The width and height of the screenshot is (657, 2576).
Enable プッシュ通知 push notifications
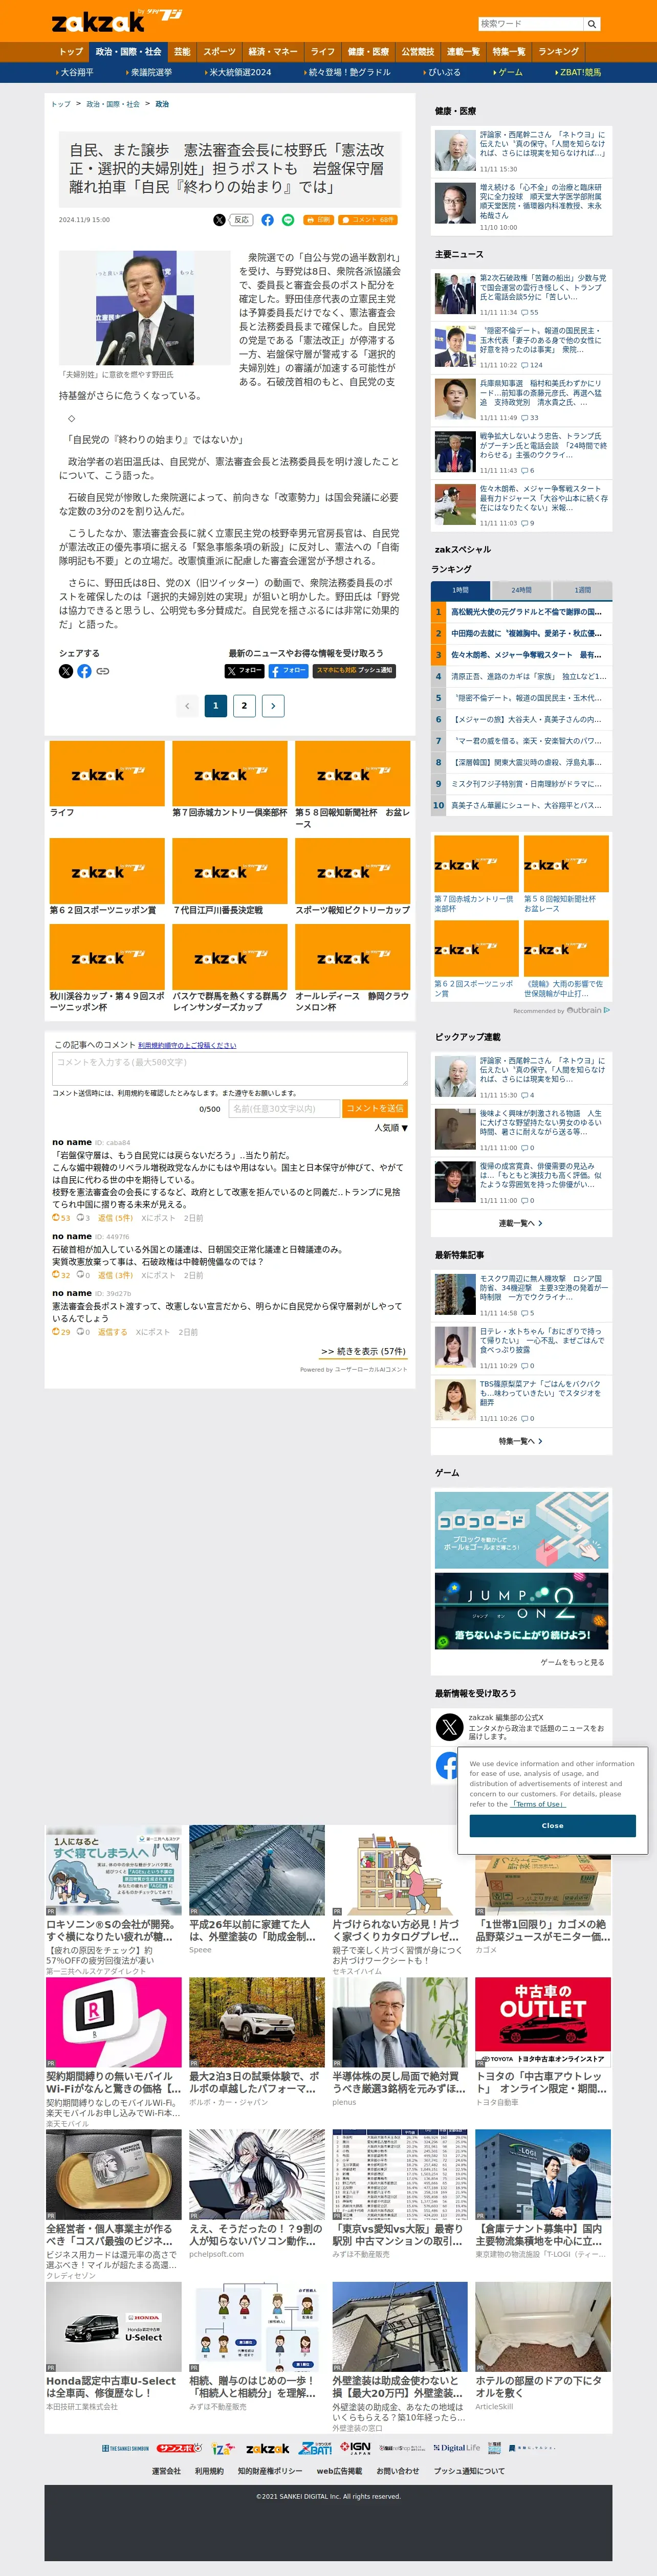[355, 671]
